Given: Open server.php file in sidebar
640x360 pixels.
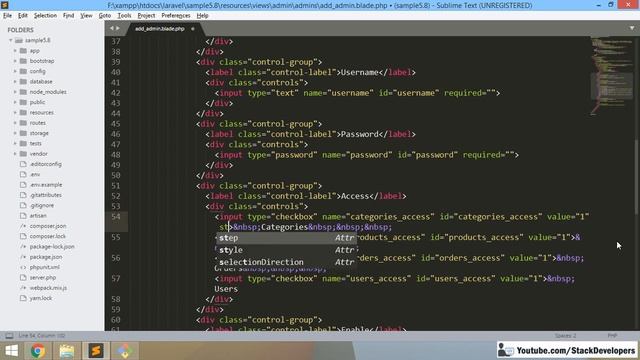Looking at the screenshot, I should pos(42,278).
